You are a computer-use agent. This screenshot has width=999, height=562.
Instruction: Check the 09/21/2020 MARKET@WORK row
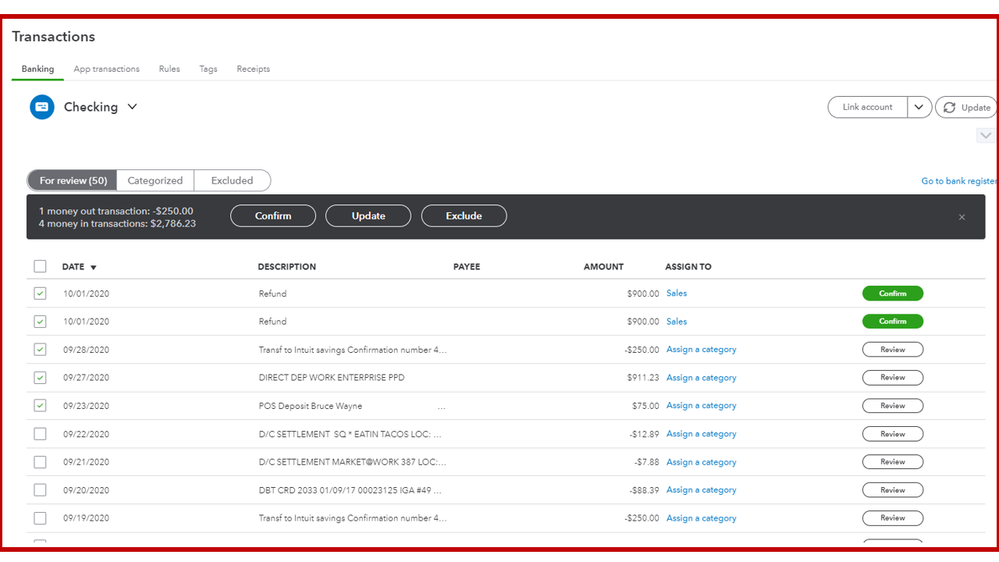click(x=40, y=462)
